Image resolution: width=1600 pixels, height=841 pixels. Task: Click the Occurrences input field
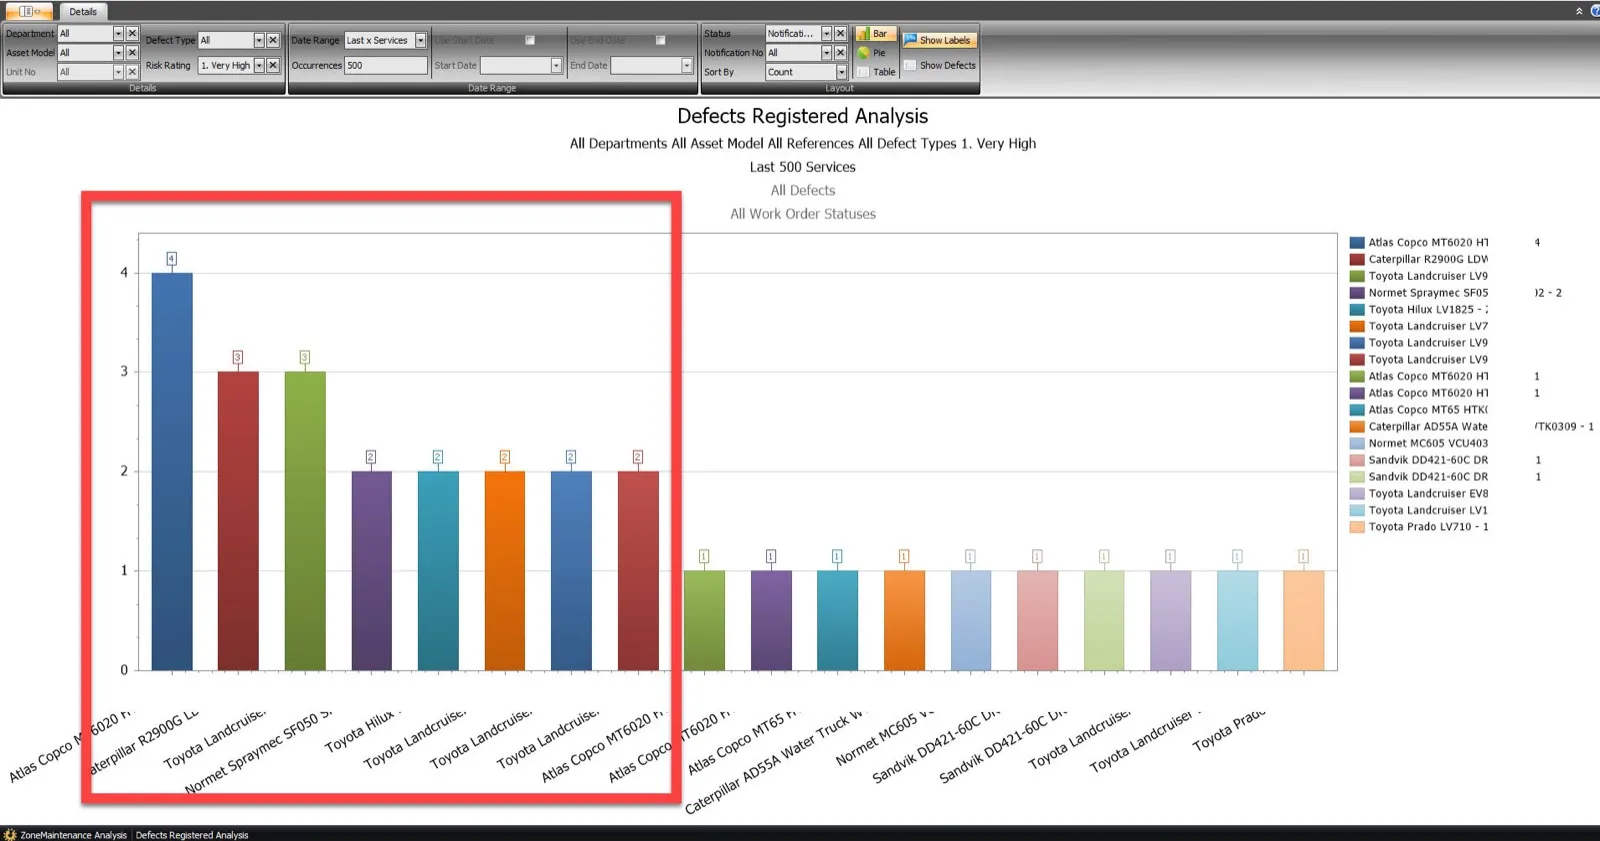385,65
